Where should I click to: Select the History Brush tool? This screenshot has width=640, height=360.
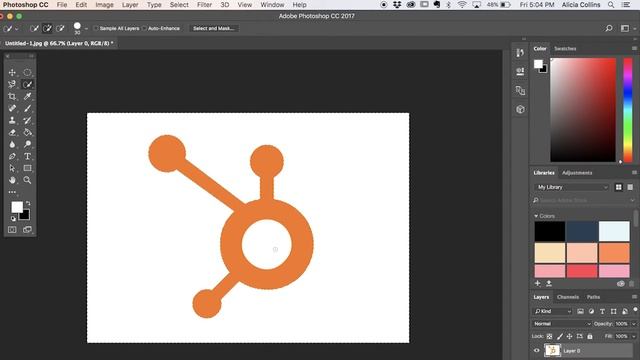coord(27,120)
